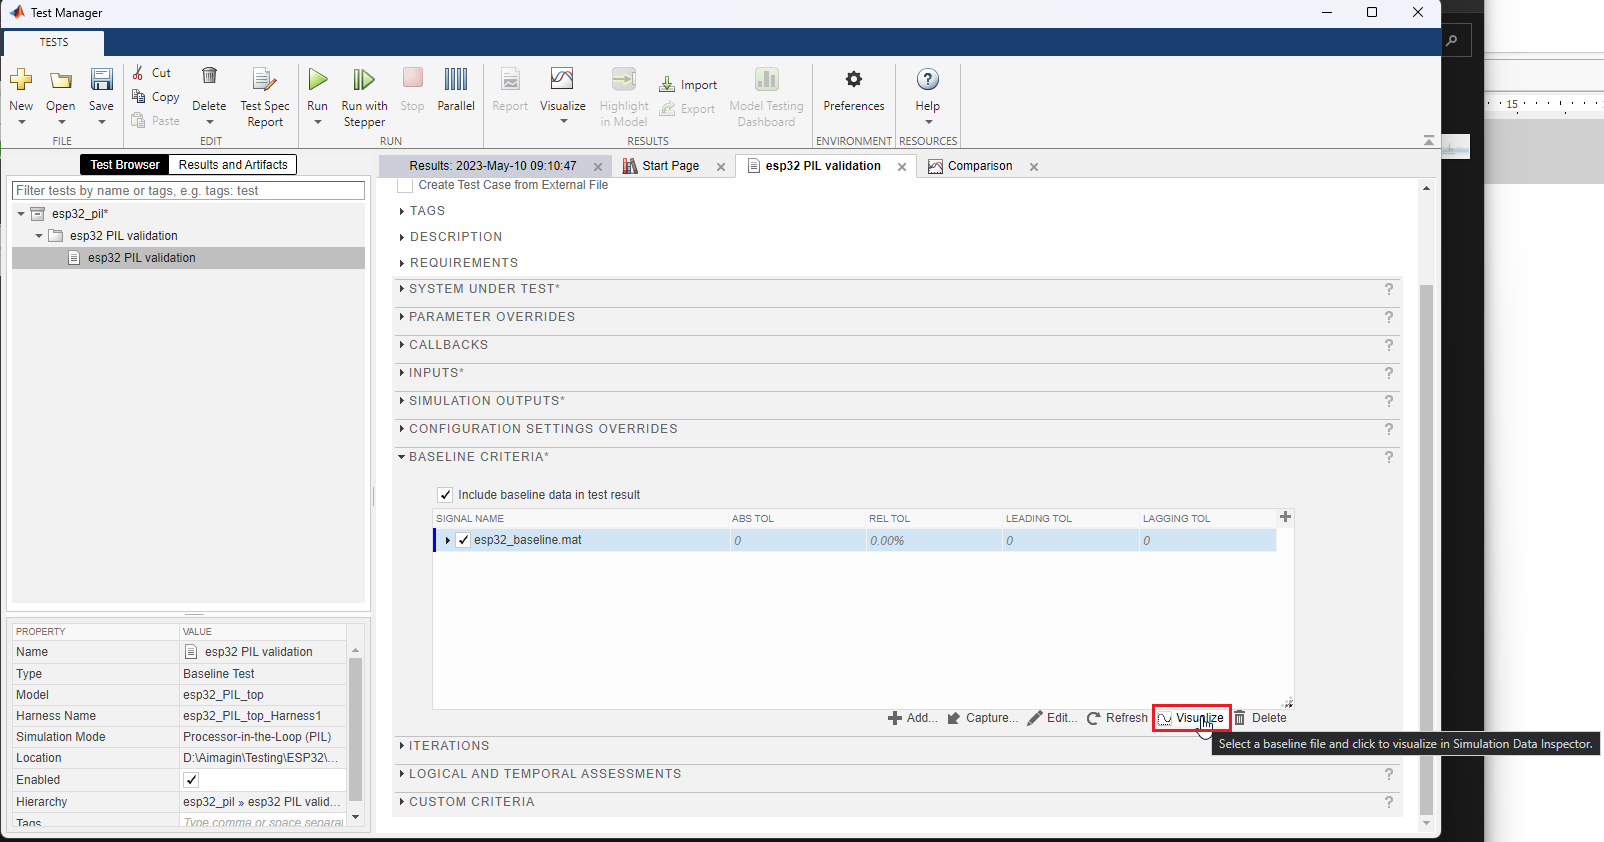Expand the SIMULATION OUTPUTS section
The height and width of the screenshot is (842, 1604).
click(x=402, y=401)
